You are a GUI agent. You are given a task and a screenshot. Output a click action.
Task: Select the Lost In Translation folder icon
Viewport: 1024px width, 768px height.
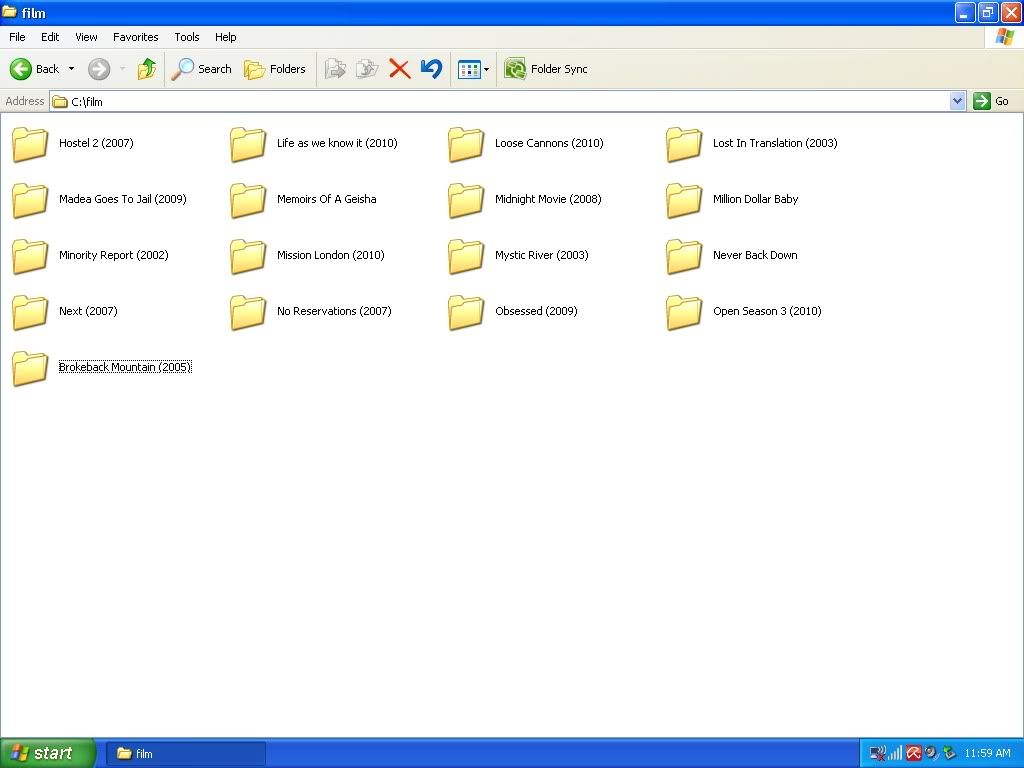[684, 144]
